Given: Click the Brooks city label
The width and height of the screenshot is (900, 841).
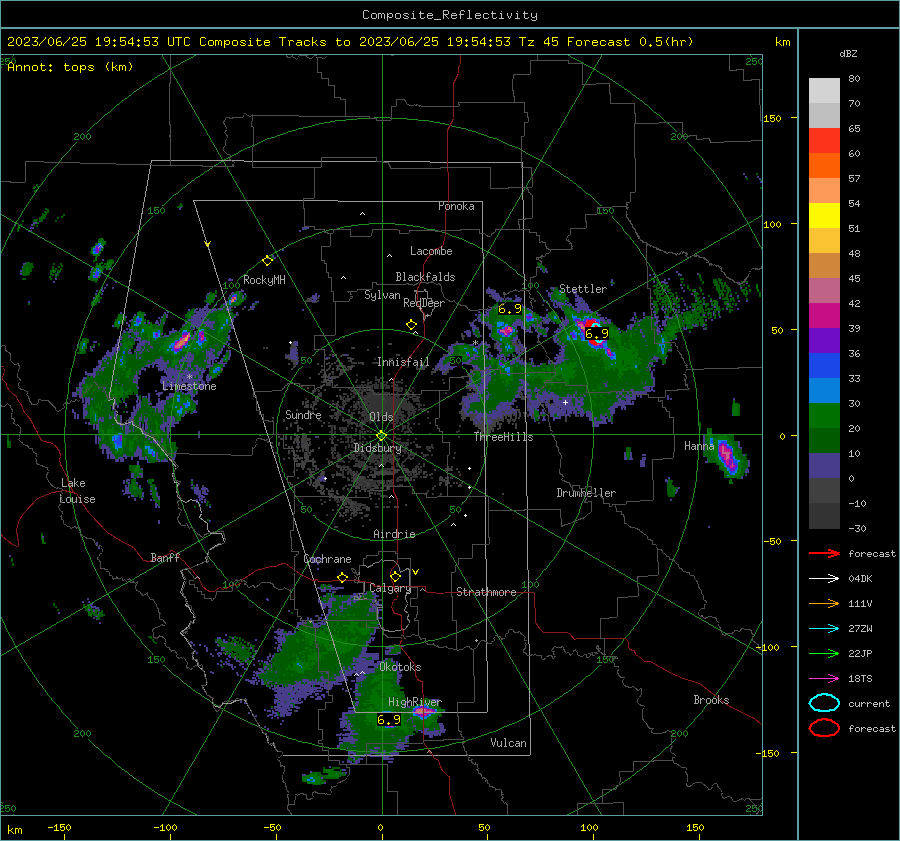Looking at the screenshot, I should (x=711, y=700).
